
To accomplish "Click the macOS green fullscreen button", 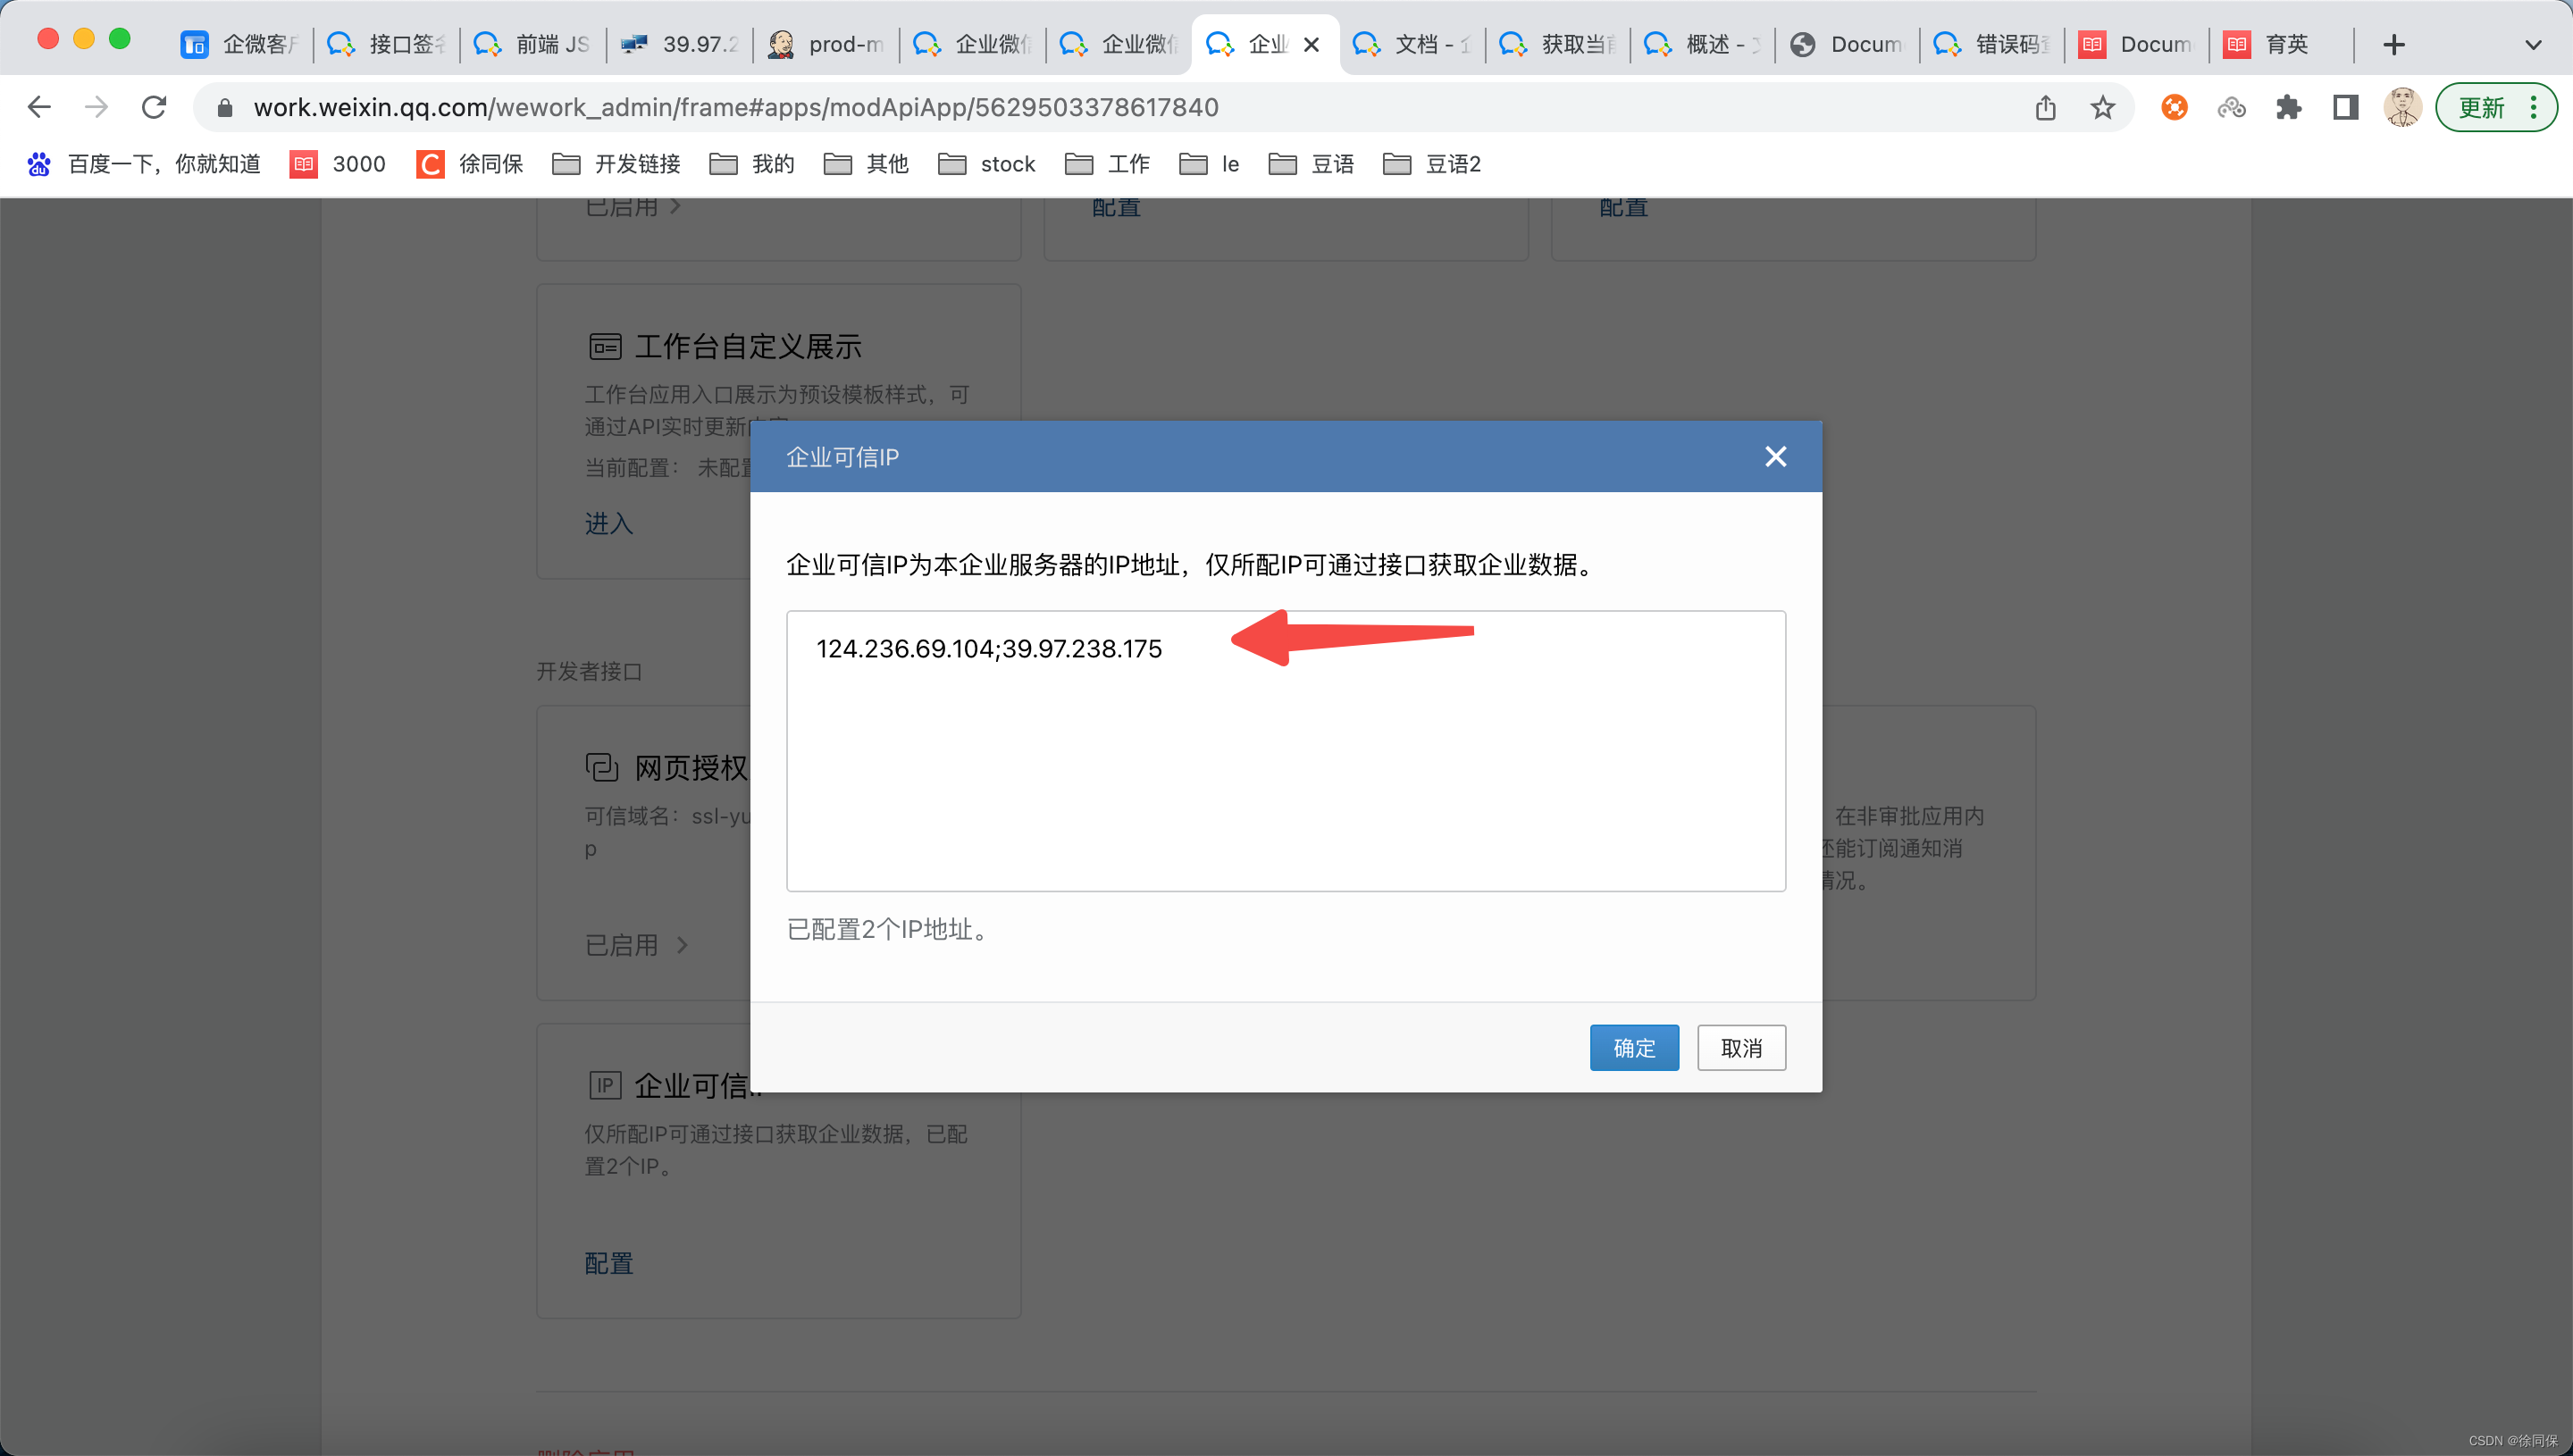I will [x=119, y=39].
